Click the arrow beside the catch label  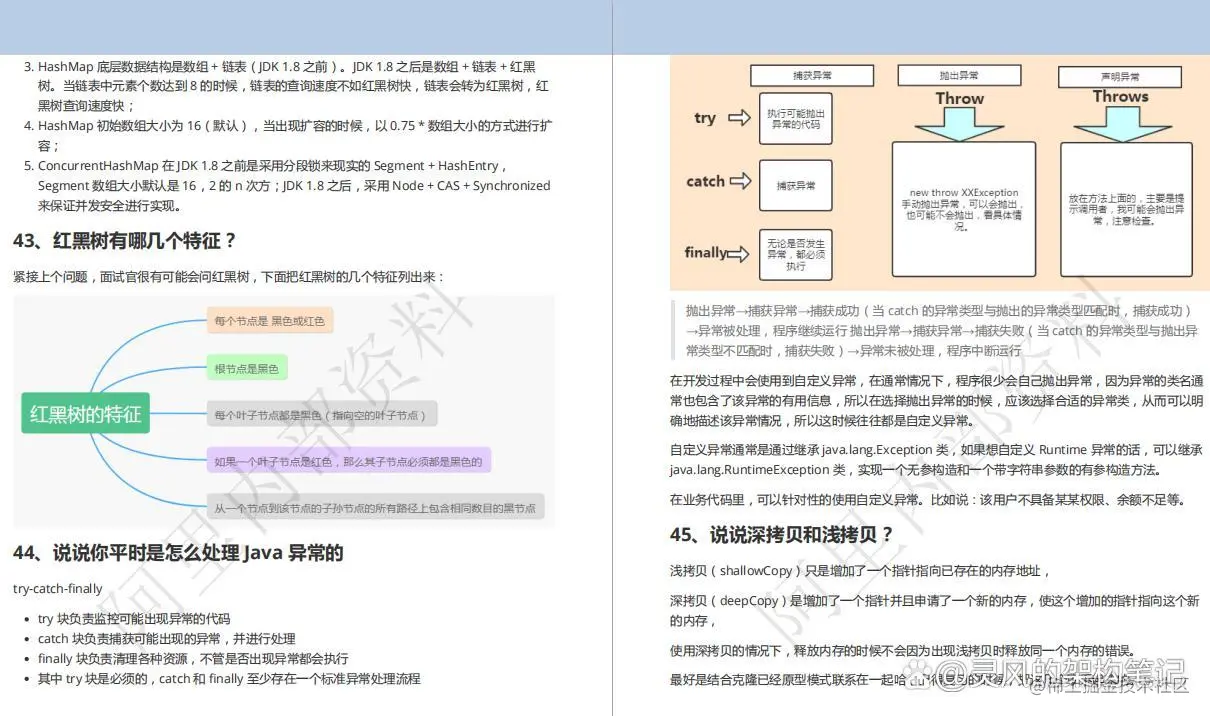pos(740,181)
